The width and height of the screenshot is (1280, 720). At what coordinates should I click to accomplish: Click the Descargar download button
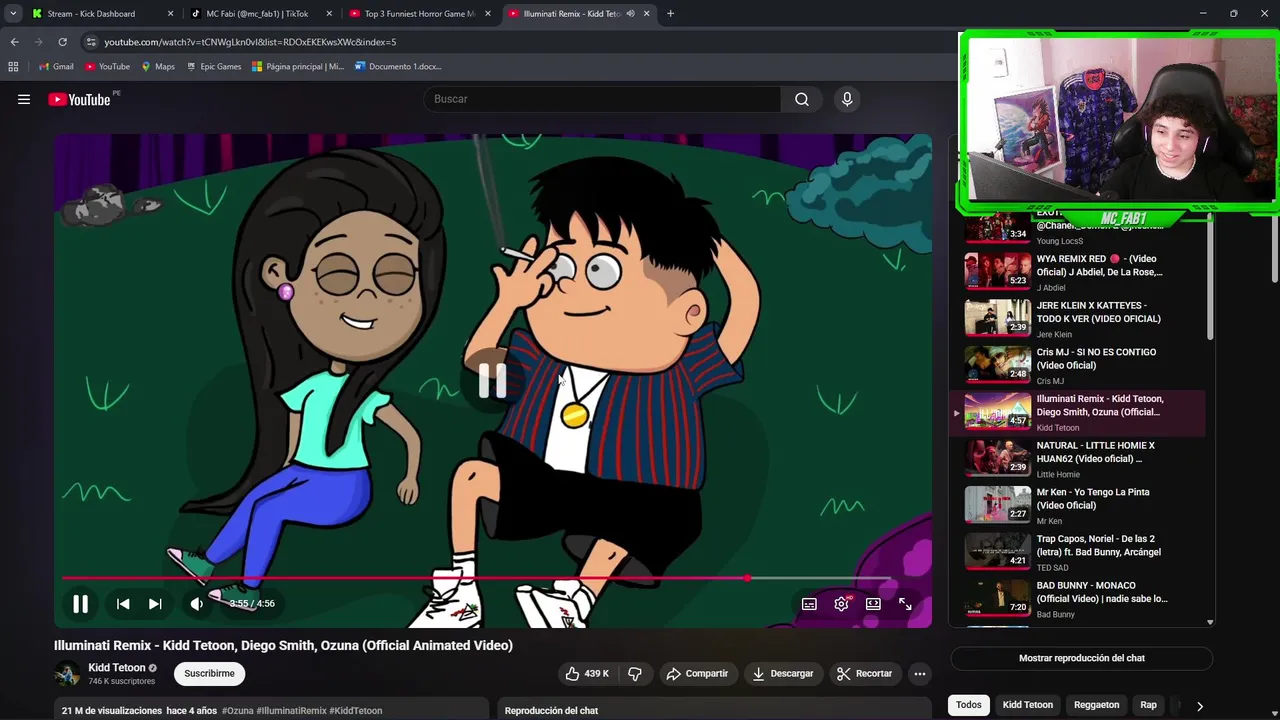pyautogui.click(x=783, y=674)
